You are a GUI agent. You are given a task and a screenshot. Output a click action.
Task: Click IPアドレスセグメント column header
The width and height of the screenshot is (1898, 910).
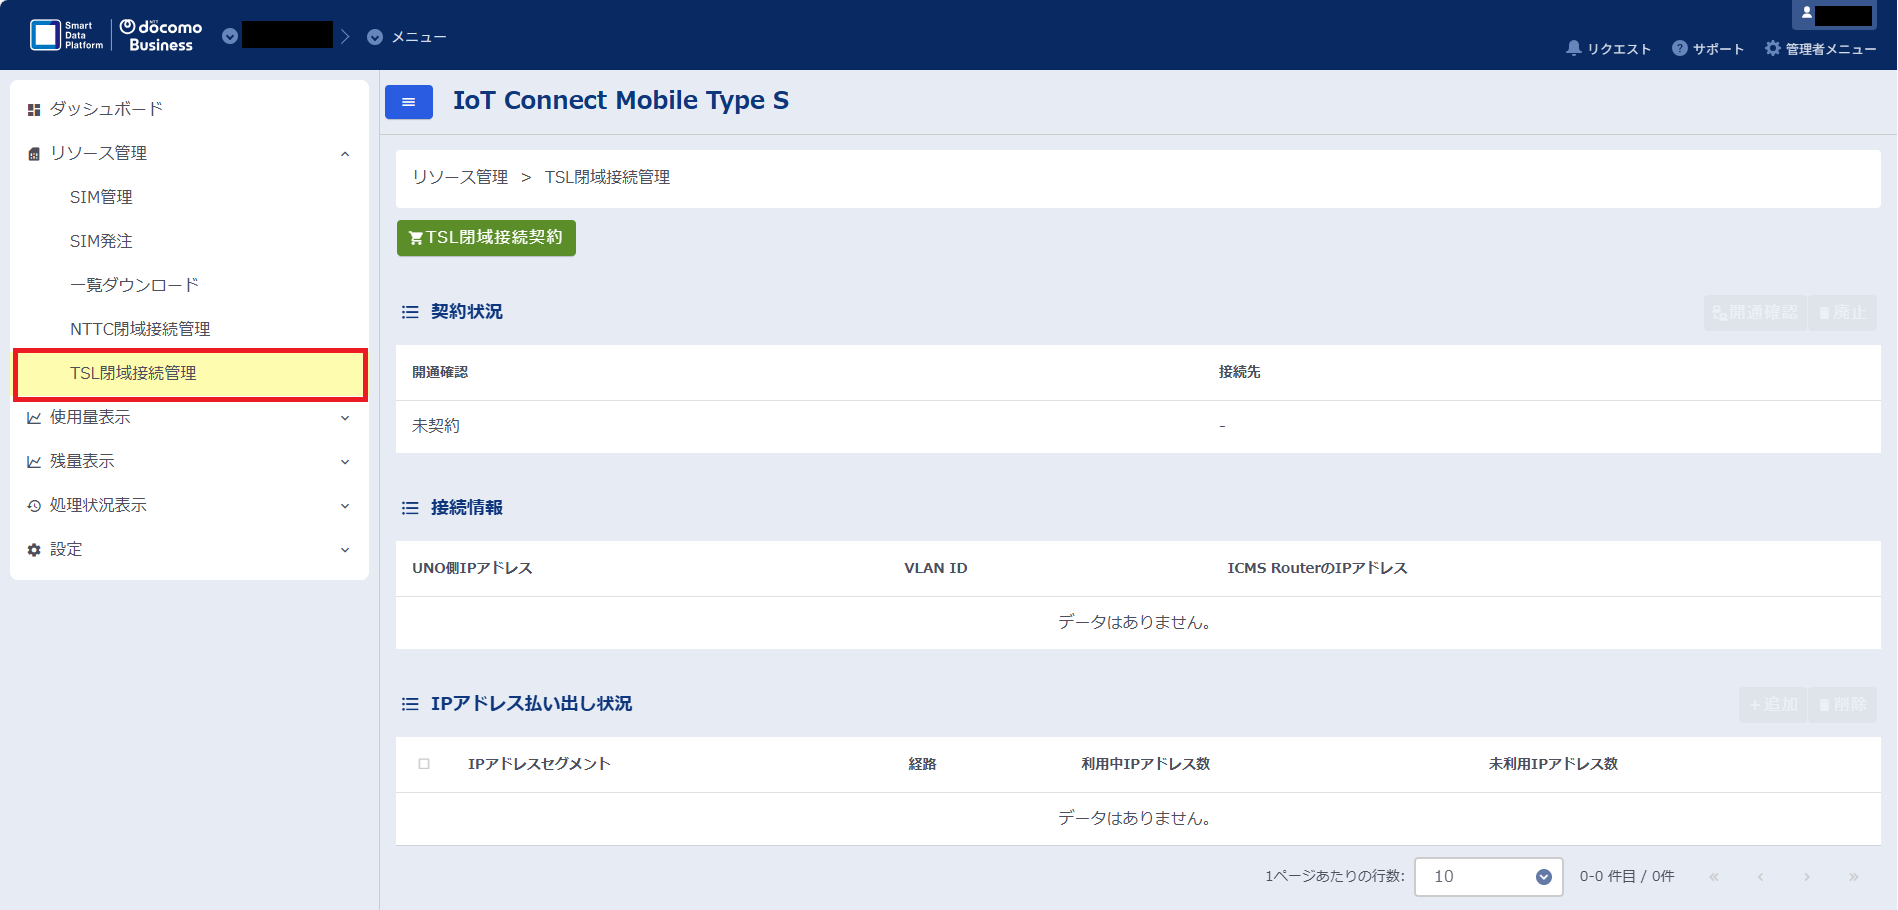click(x=539, y=764)
